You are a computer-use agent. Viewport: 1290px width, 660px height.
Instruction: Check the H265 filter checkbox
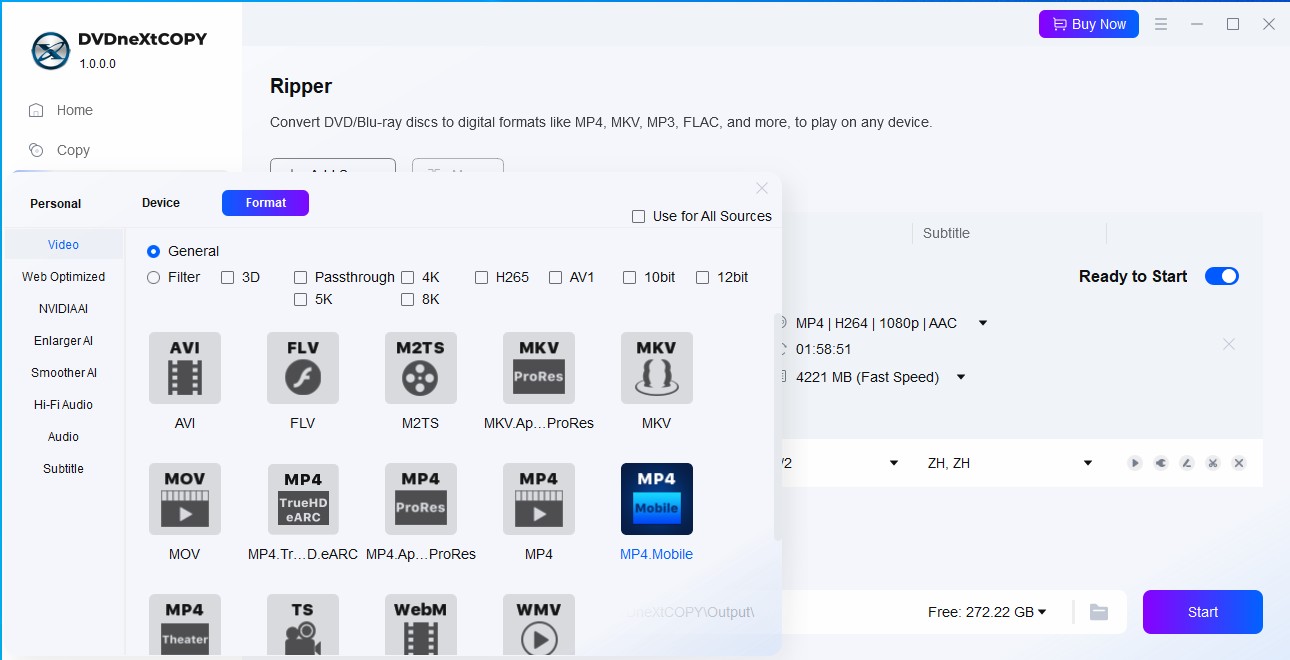pos(482,277)
